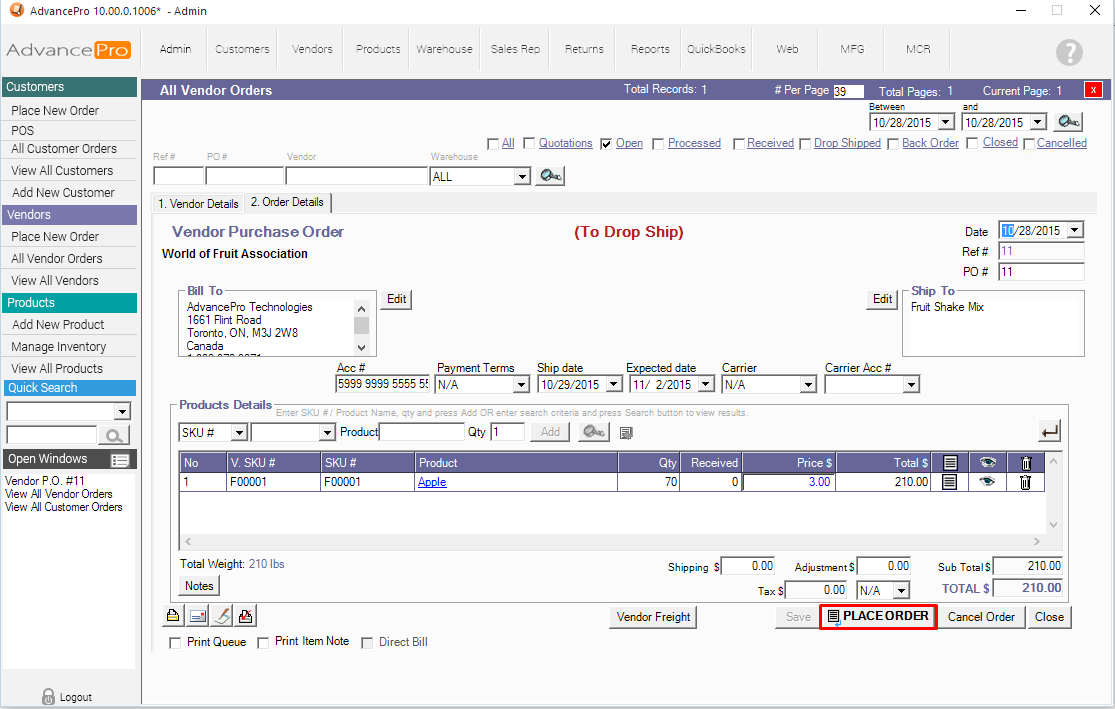This screenshot has width=1115, height=709.
Task: Open the Warehouse ALL dropdown
Action: [x=521, y=177]
